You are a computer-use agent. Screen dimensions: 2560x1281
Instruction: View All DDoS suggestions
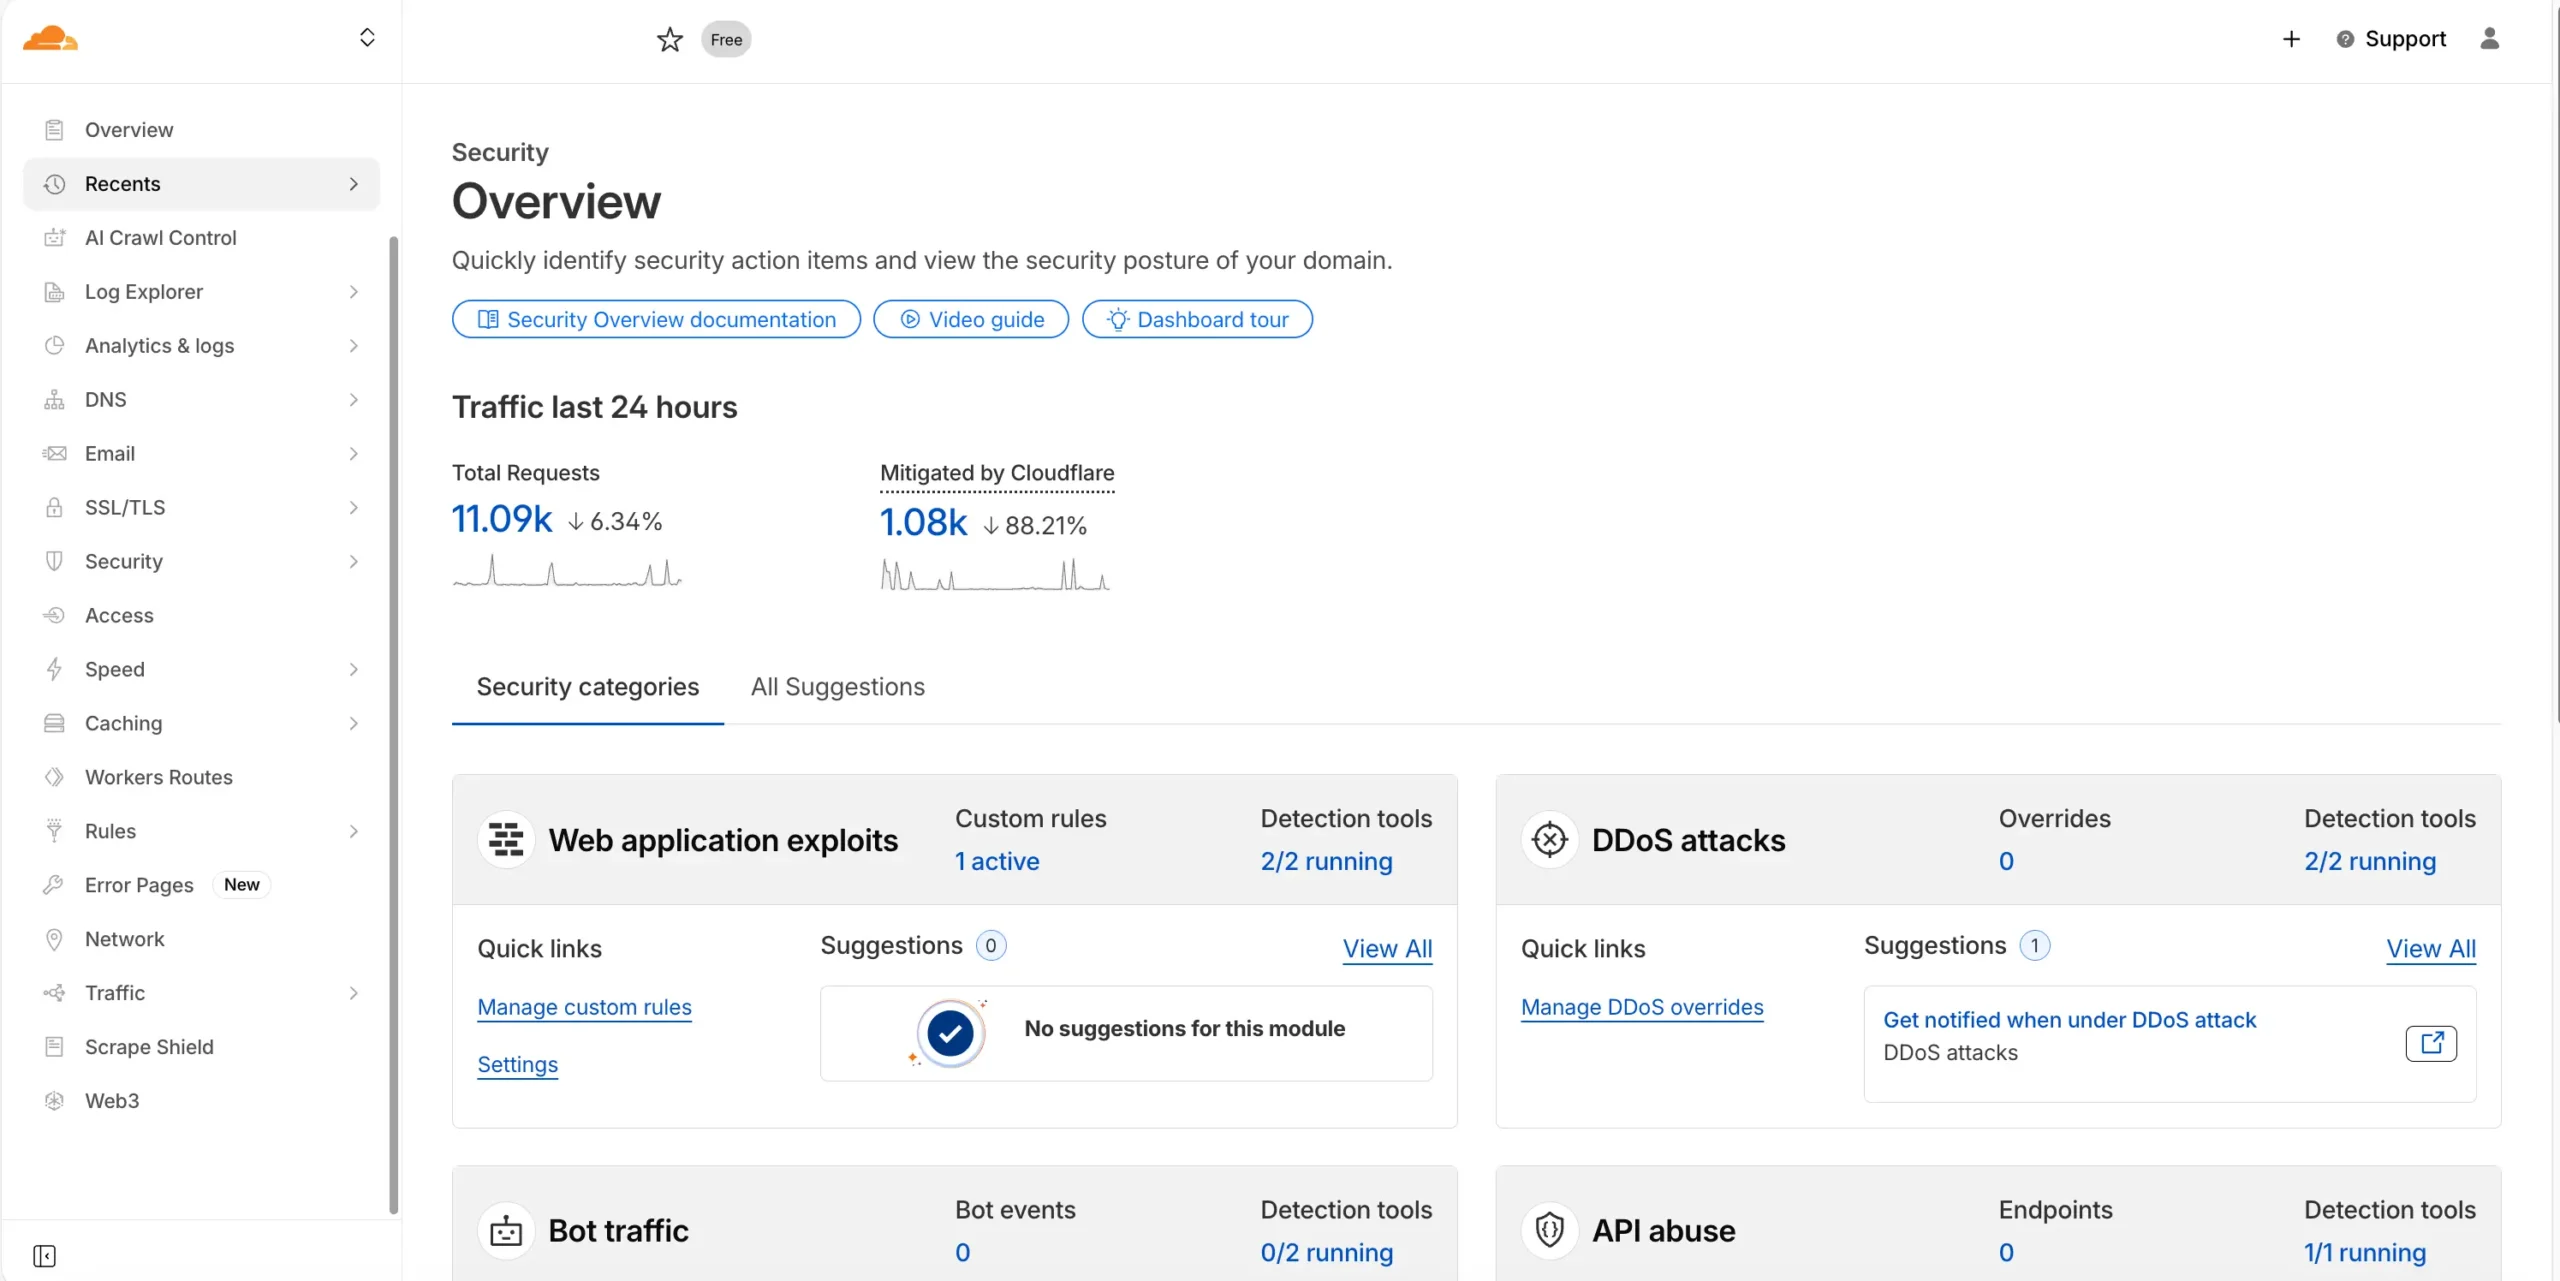click(x=2431, y=950)
